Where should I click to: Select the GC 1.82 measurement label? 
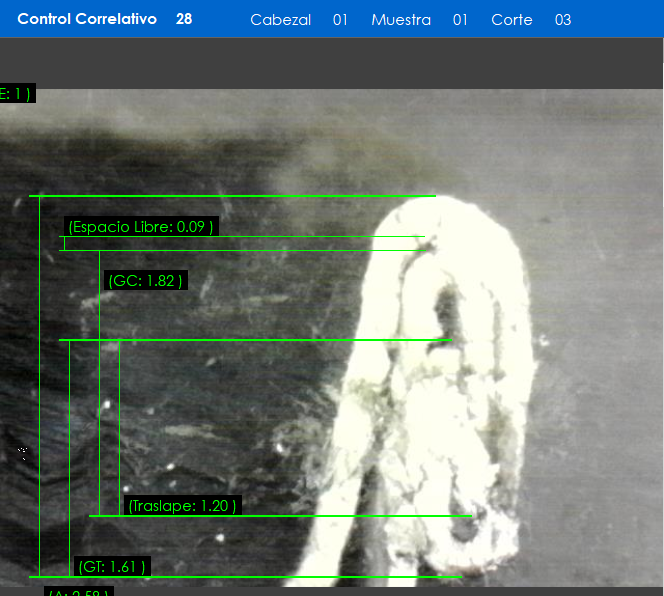145,281
